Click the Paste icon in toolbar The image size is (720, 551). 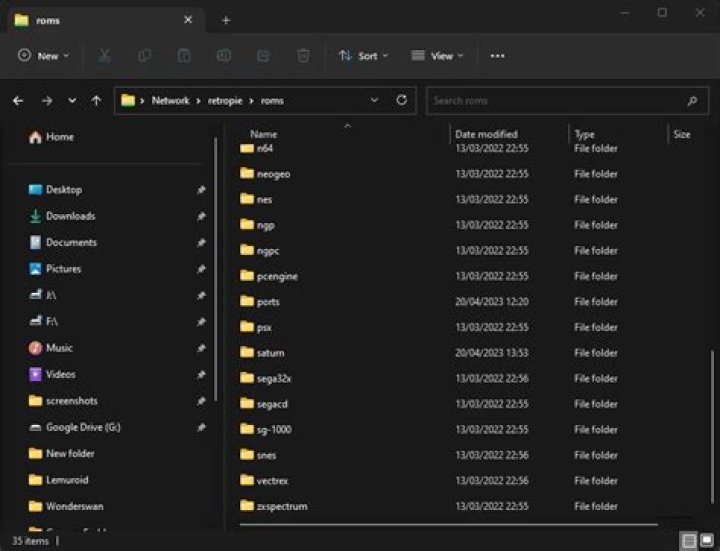point(184,56)
